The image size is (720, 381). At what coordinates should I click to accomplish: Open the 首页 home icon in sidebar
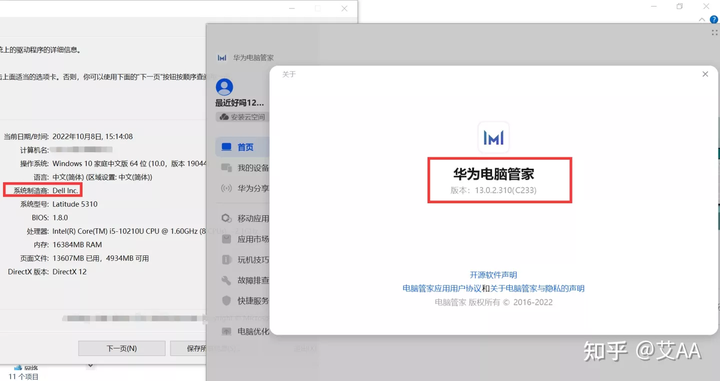226,147
